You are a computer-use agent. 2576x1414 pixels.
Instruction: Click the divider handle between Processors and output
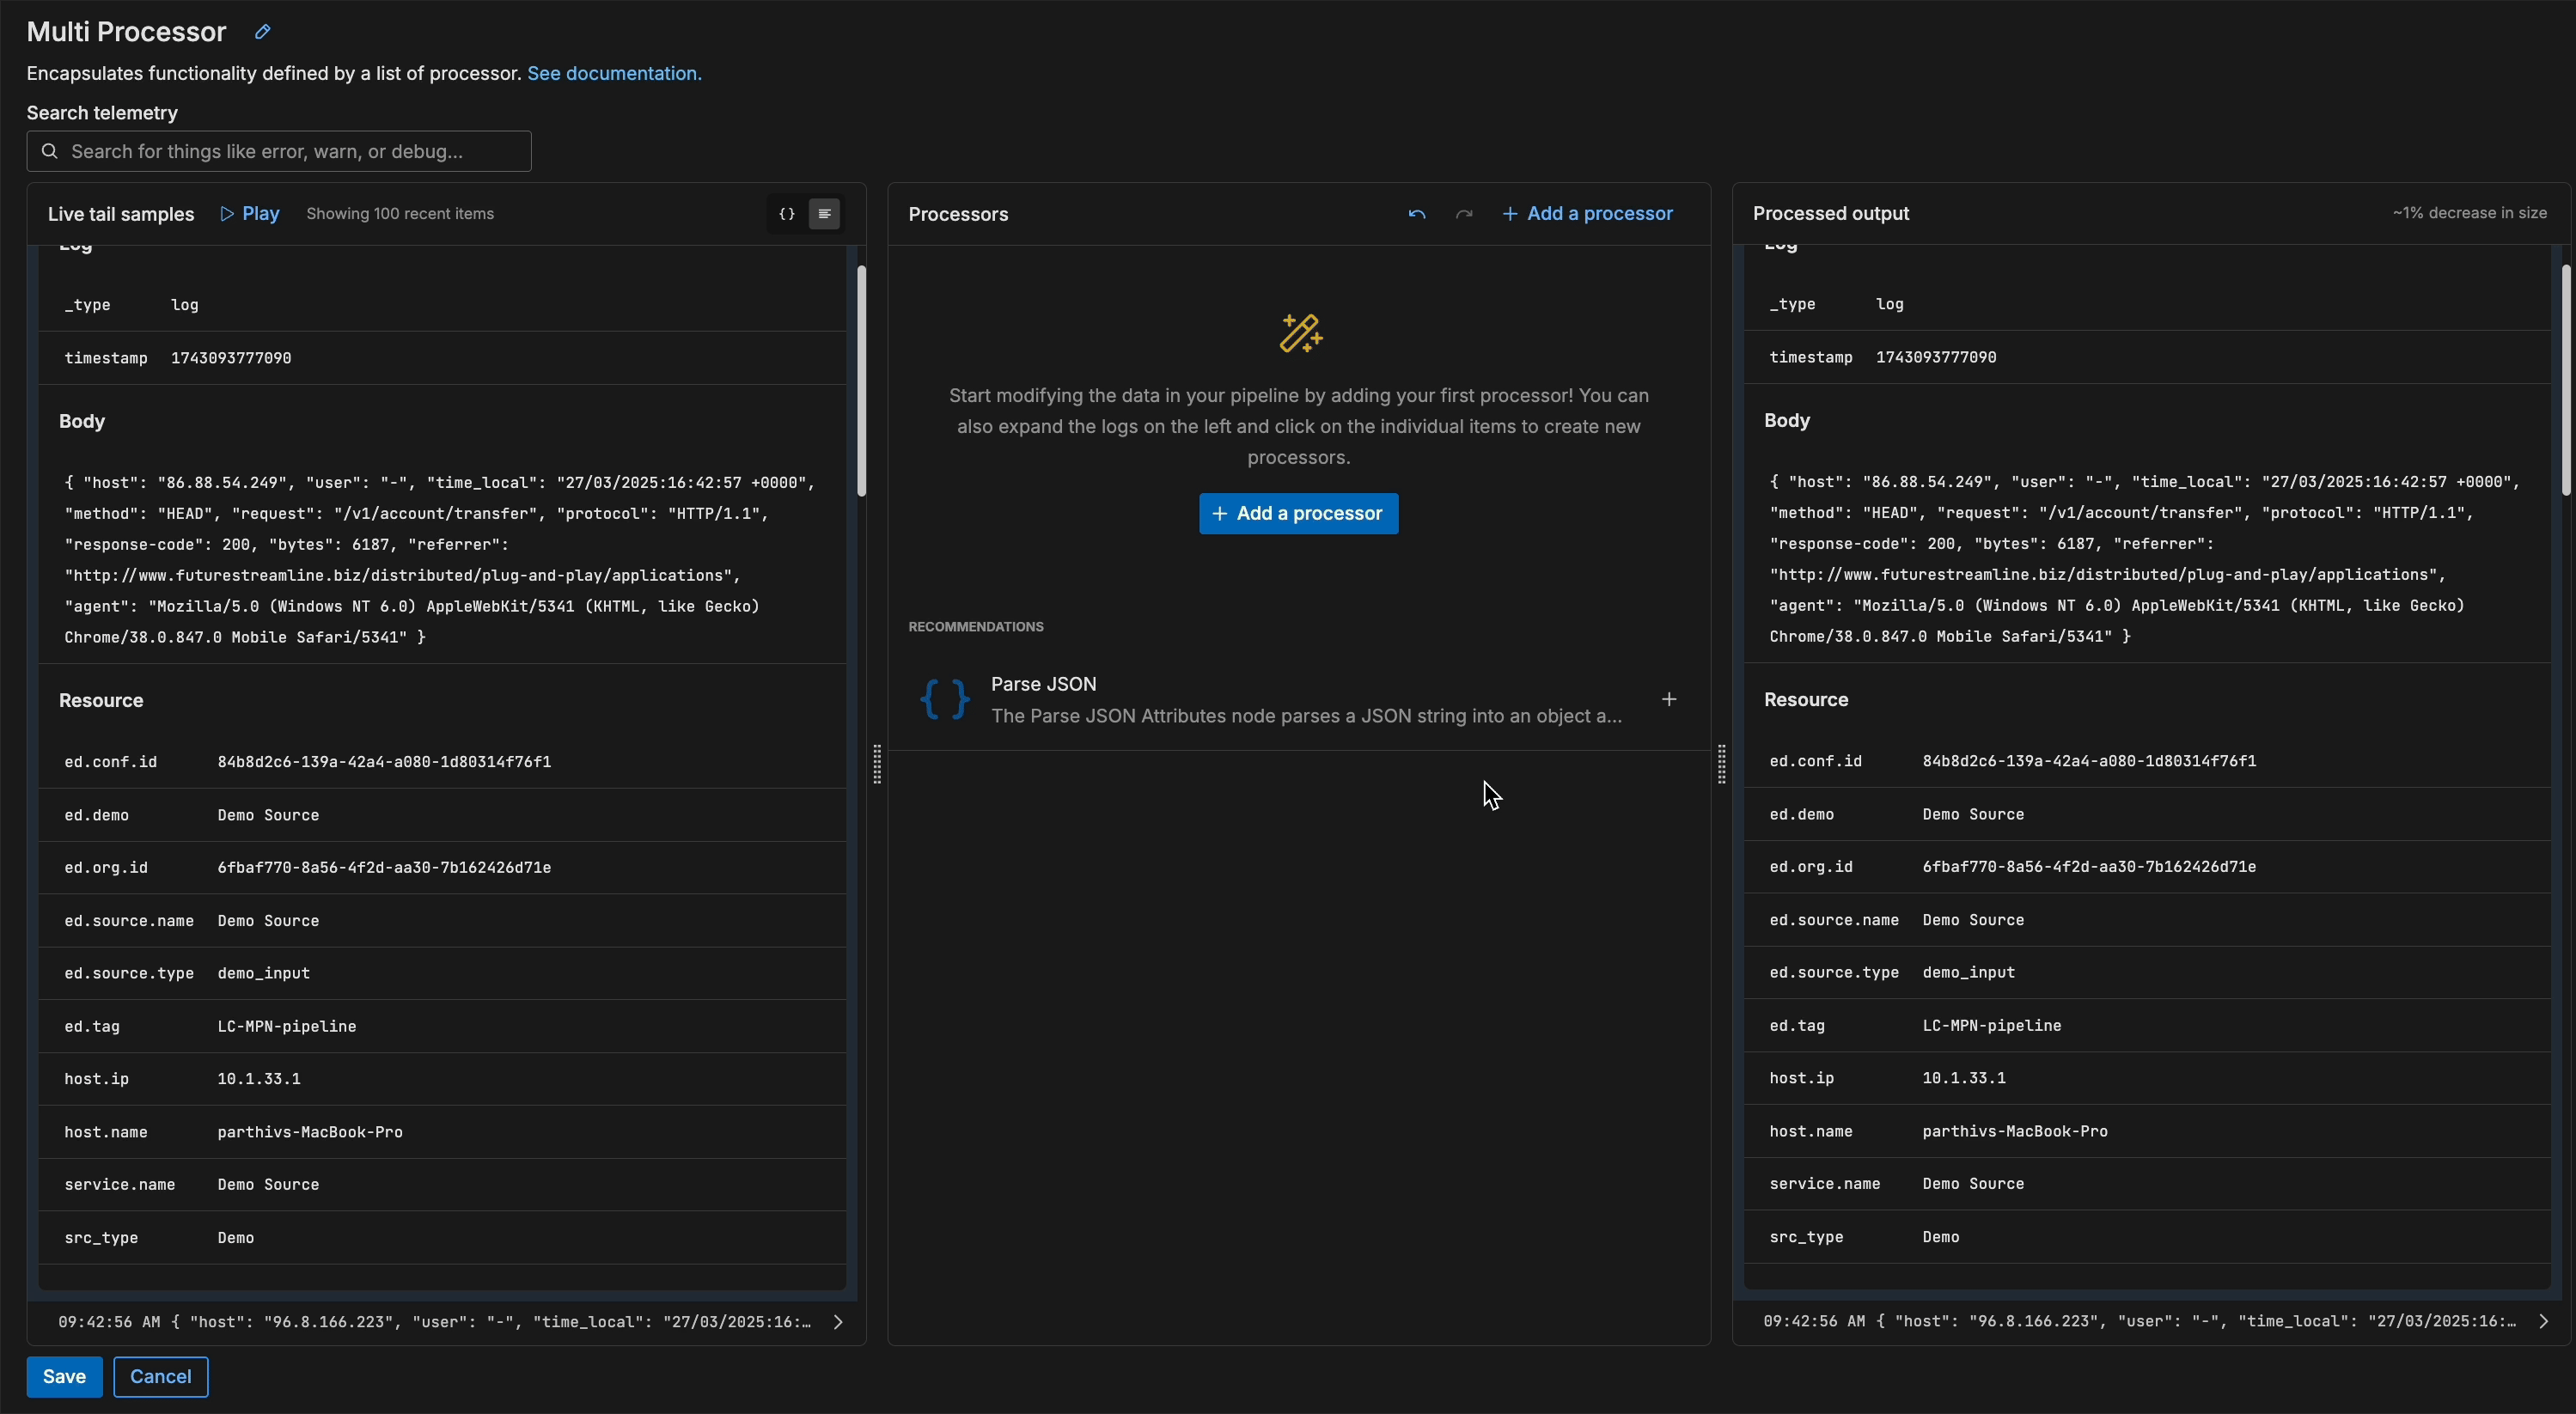1721,764
